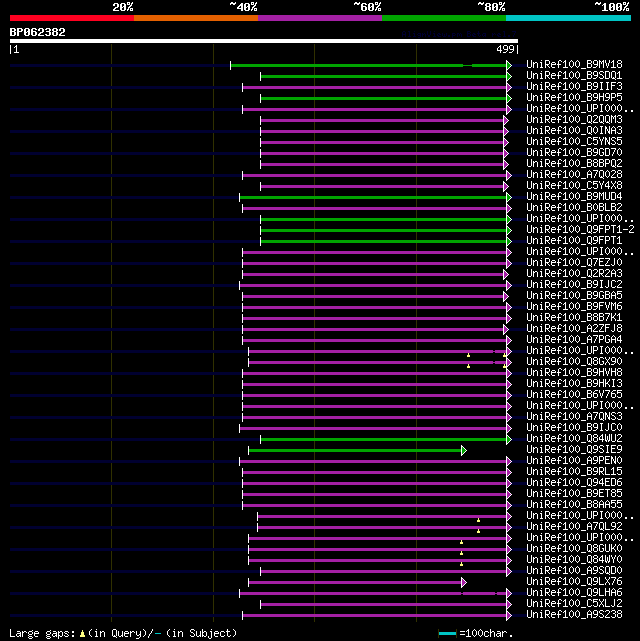This screenshot has height=641, width=640.
Task: Choose the UniRef100_B9HVH8 hit name
Action: pyautogui.click(x=574, y=373)
